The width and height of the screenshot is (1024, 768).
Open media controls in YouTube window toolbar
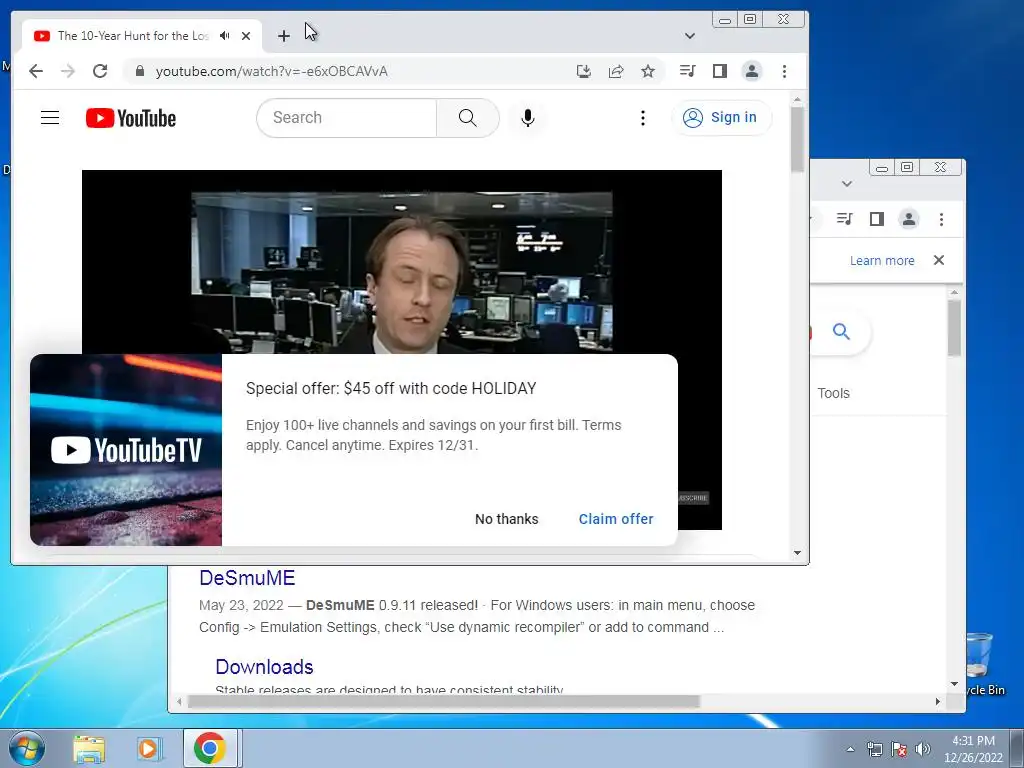688,71
